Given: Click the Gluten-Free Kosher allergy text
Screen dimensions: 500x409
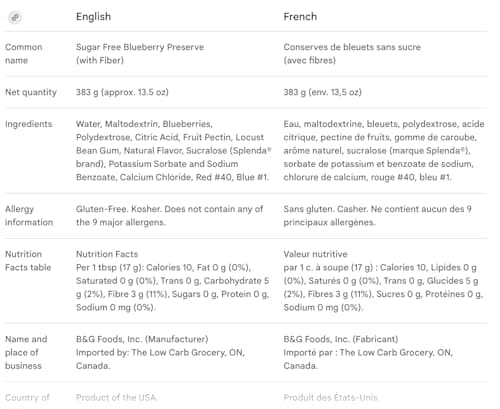Looking at the screenshot, I should [170, 216].
